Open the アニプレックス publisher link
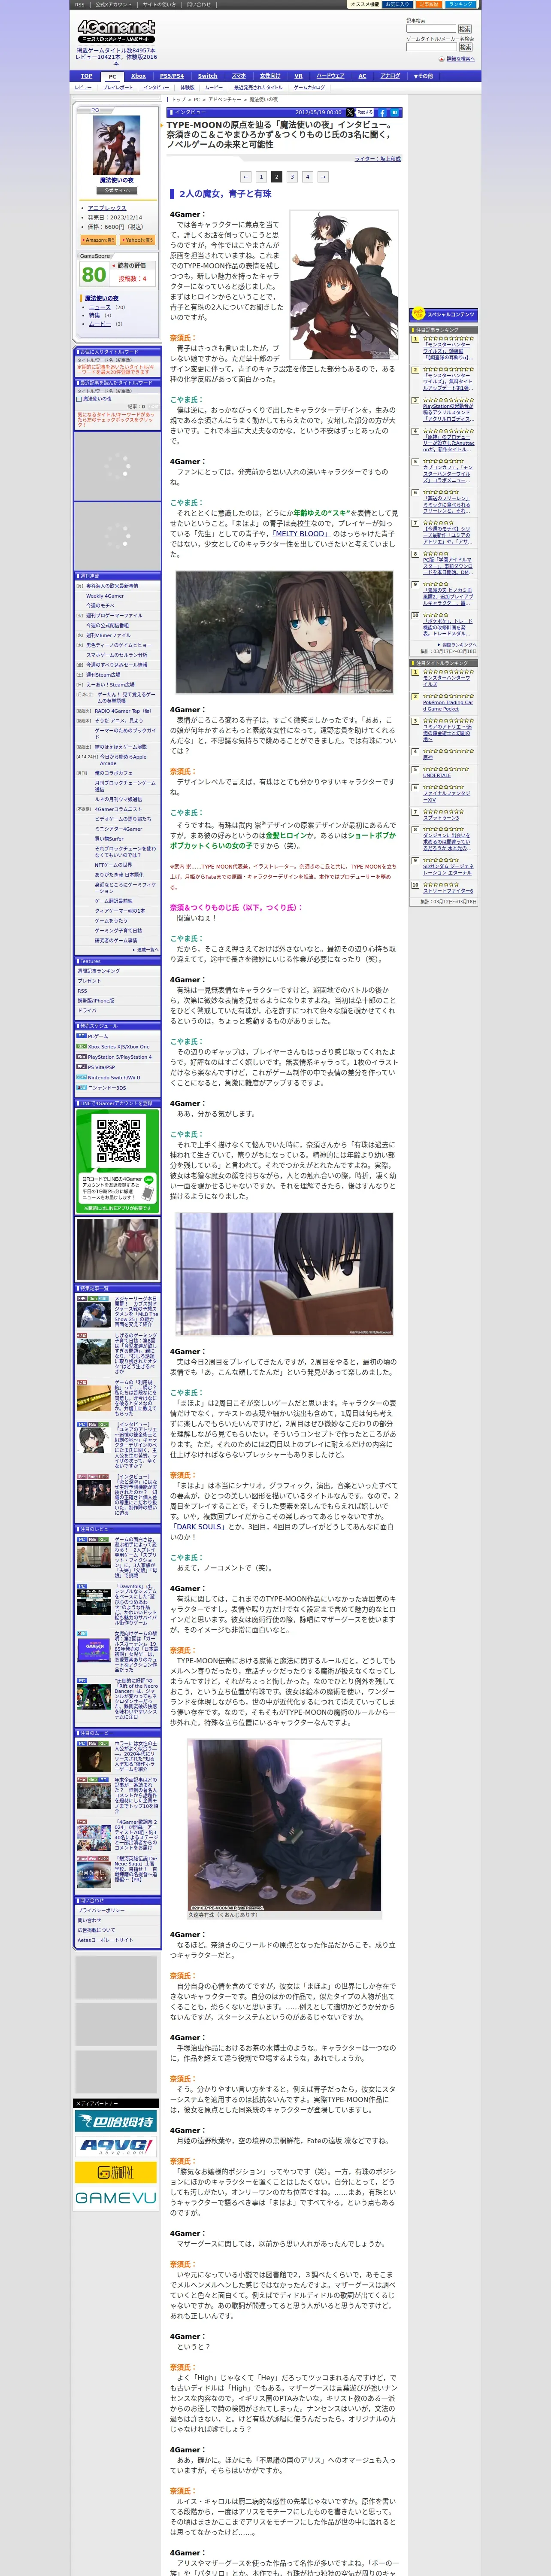This screenshot has width=551, height=2576. click(x=107, y=208)
